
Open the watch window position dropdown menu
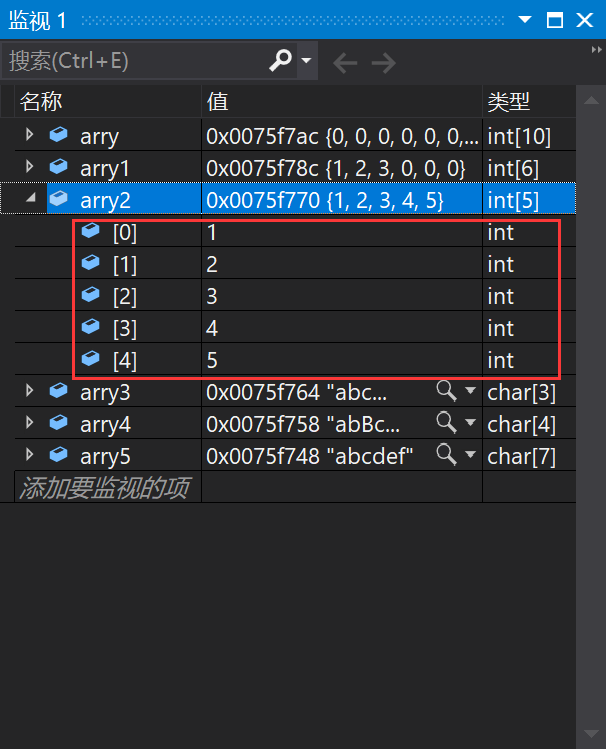pyautogui.click(x=525, y=20)
